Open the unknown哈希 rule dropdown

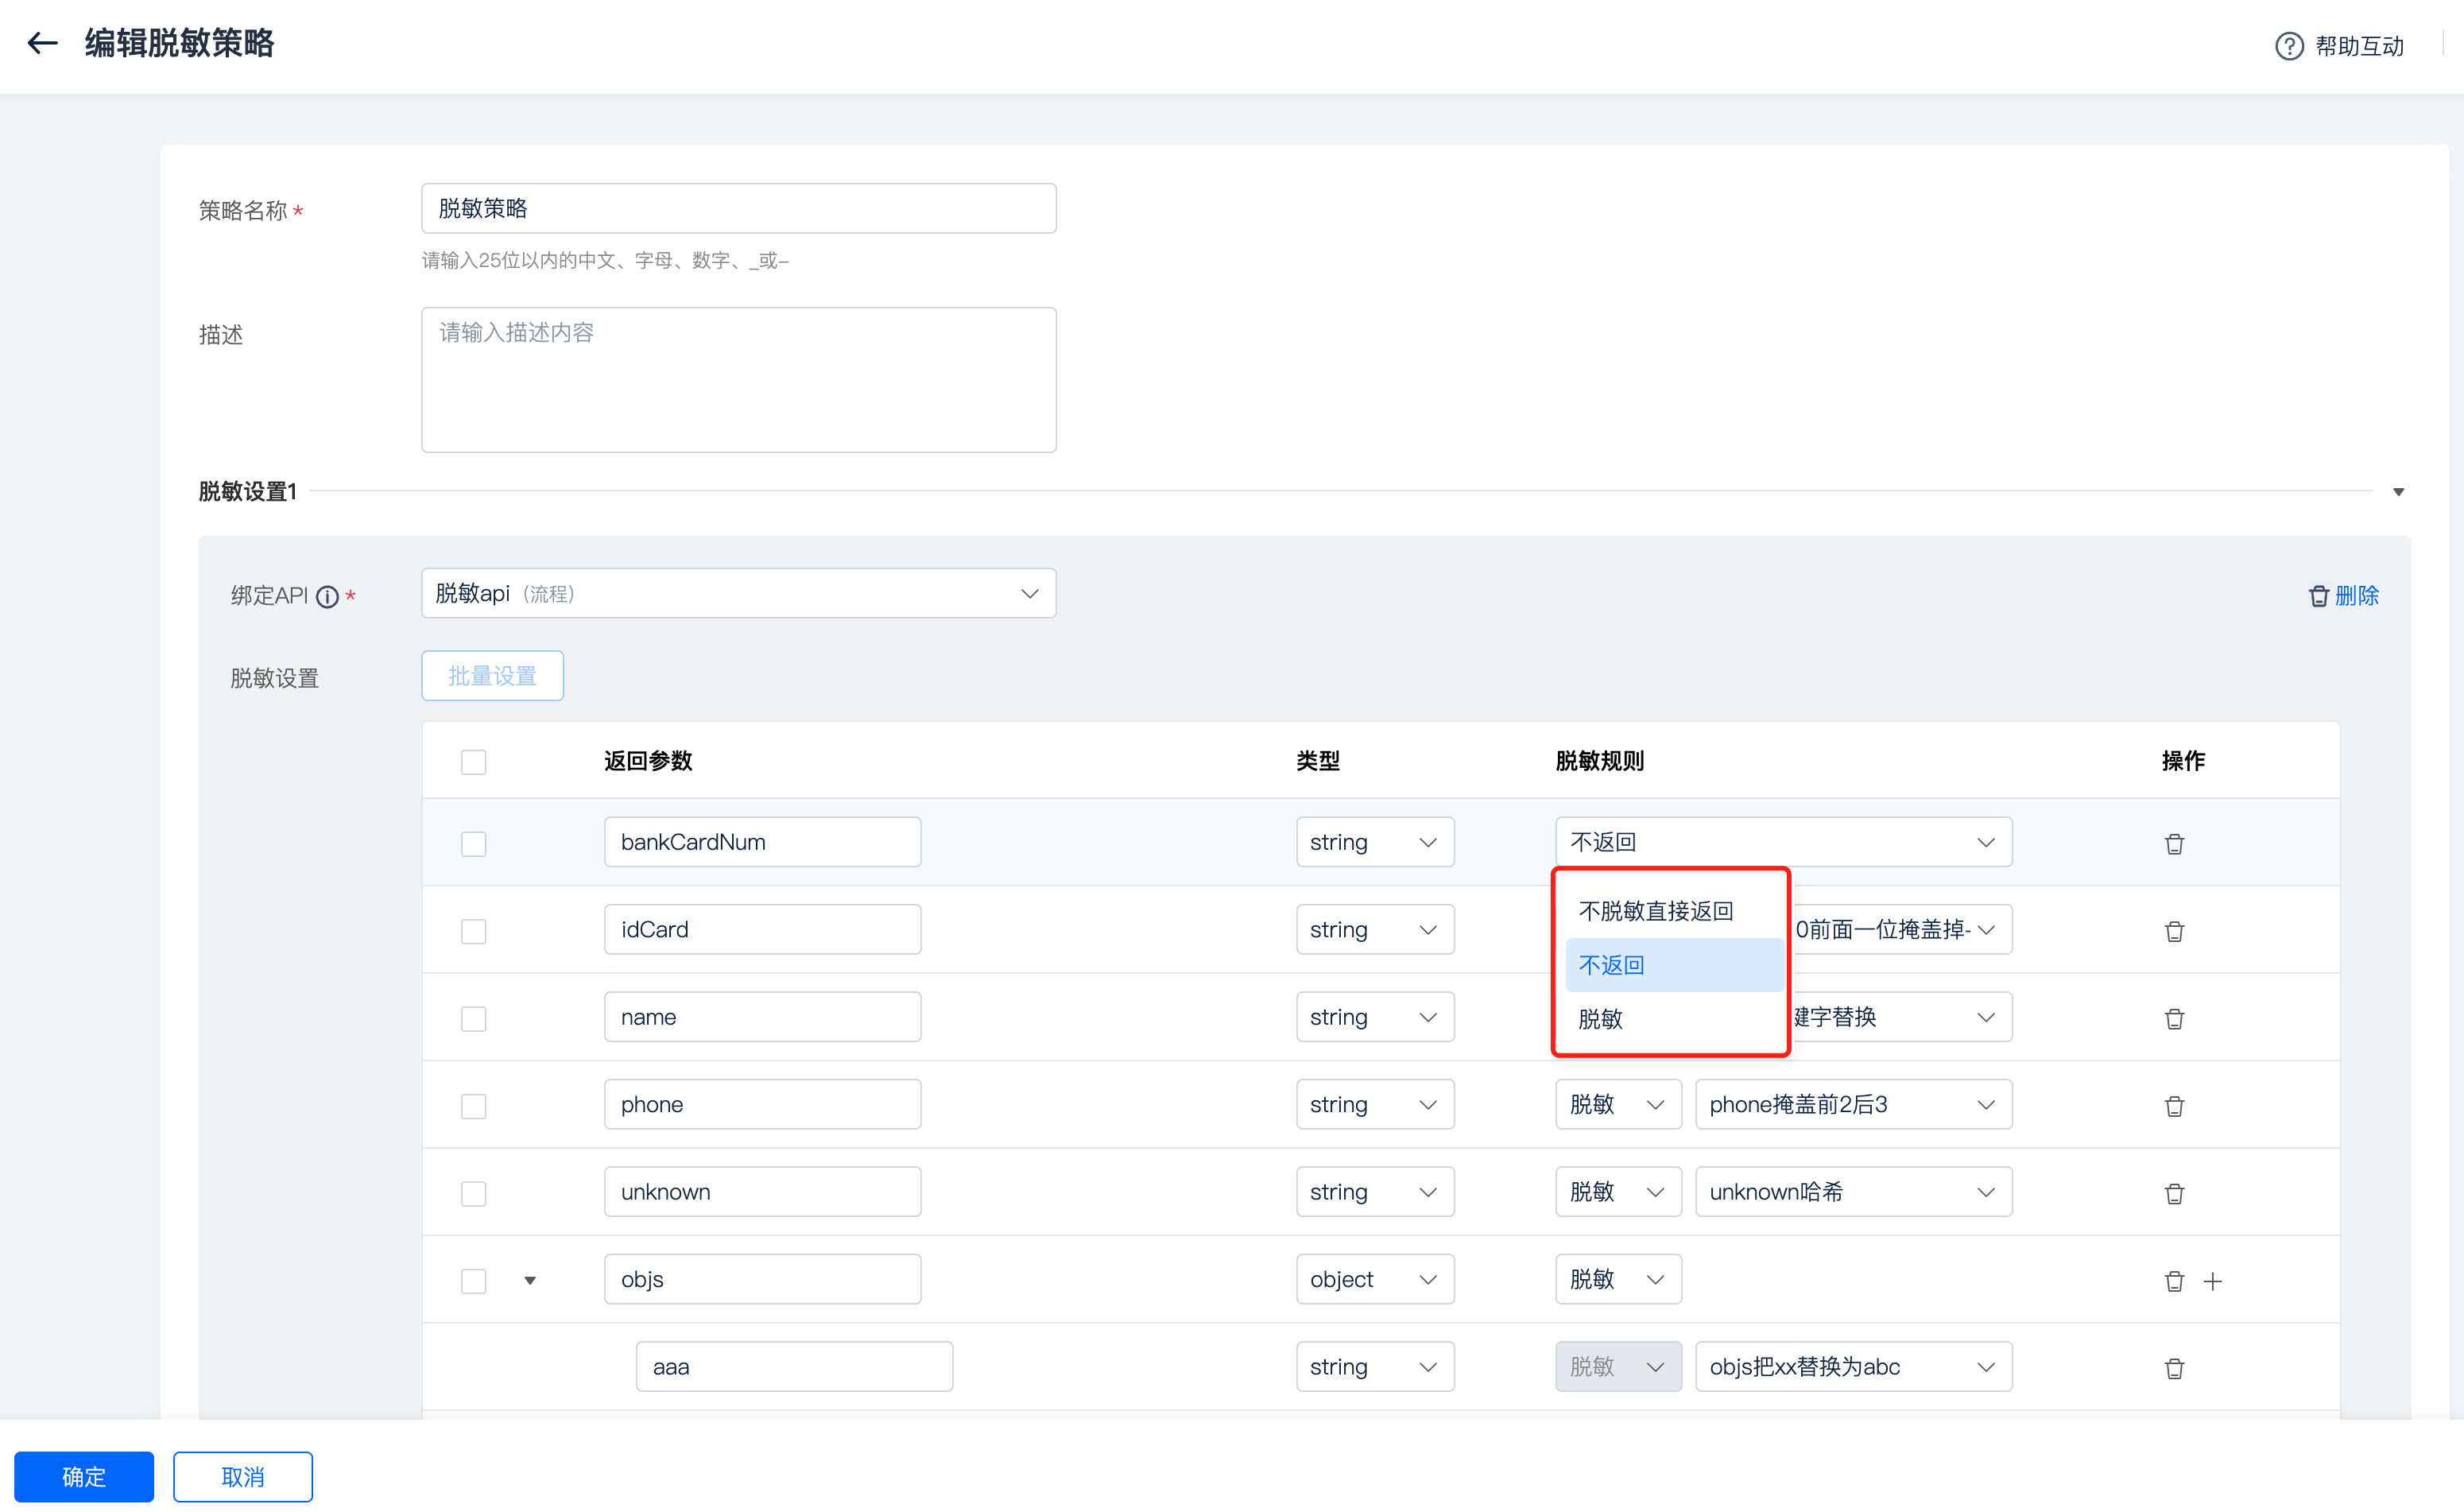[1853, 1192]
